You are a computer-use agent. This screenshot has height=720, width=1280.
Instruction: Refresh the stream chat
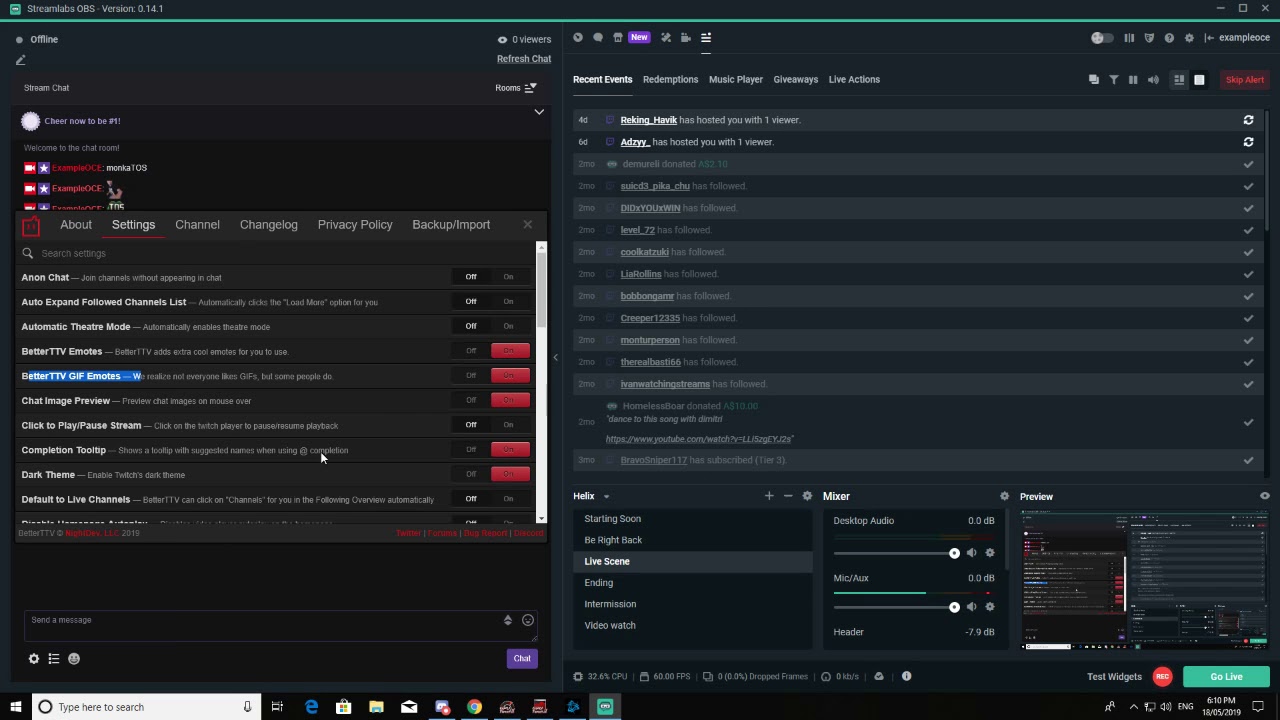[x=524, y=59]
